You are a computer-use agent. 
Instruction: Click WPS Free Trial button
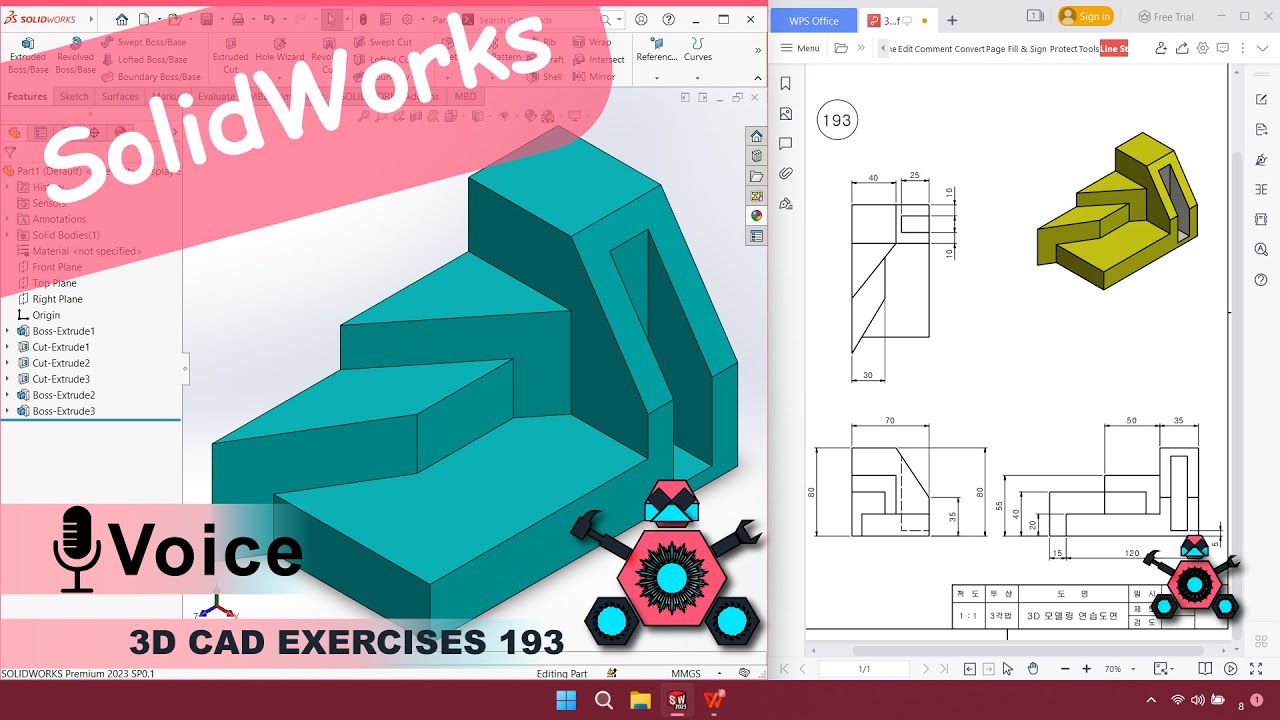tap(1167, 17)
